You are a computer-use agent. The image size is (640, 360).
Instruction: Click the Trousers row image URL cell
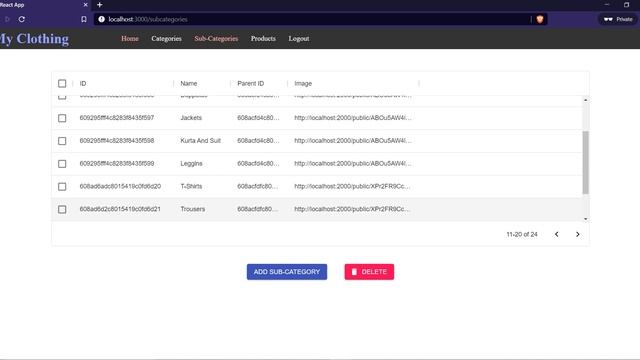click(353, 209)
